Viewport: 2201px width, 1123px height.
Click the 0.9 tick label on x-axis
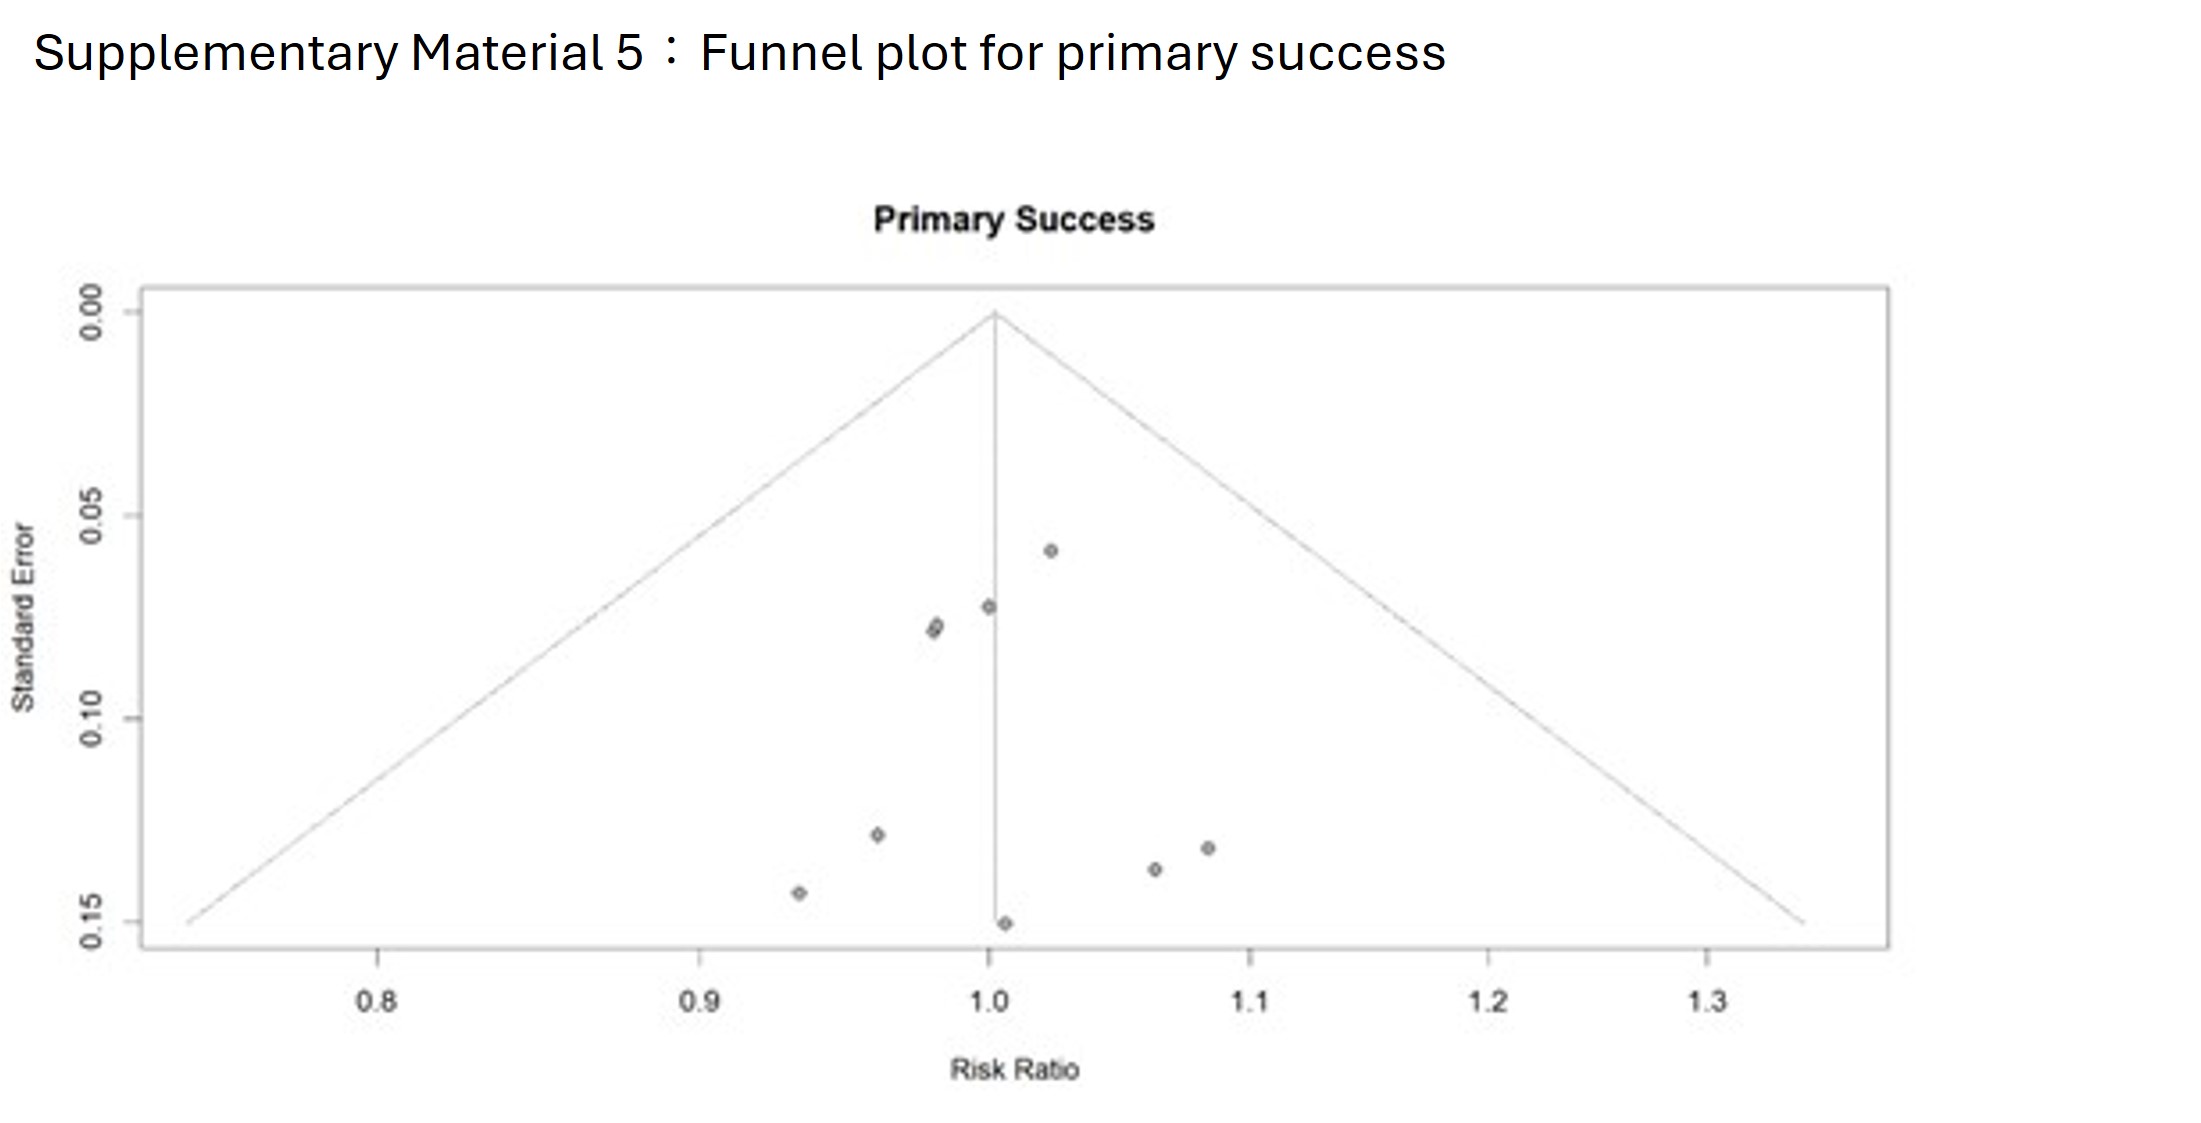coord(698,1001)
